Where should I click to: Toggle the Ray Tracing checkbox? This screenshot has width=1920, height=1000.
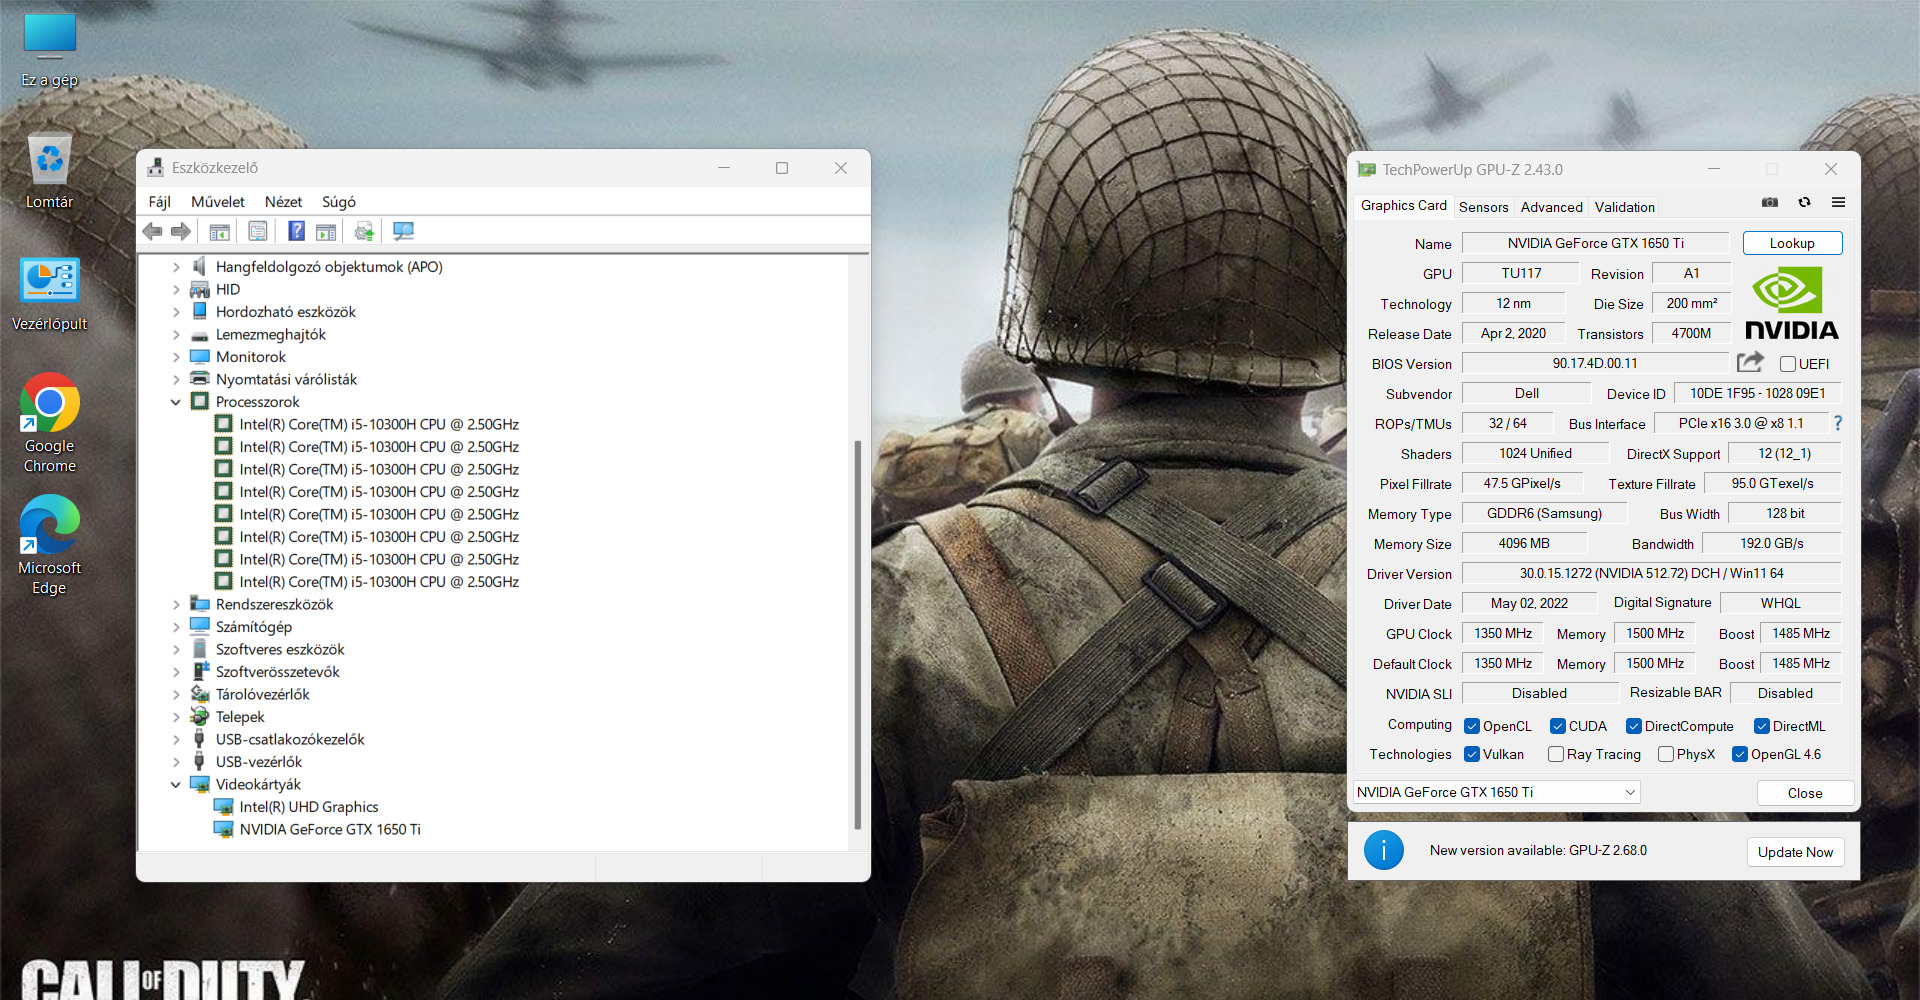1556,754
